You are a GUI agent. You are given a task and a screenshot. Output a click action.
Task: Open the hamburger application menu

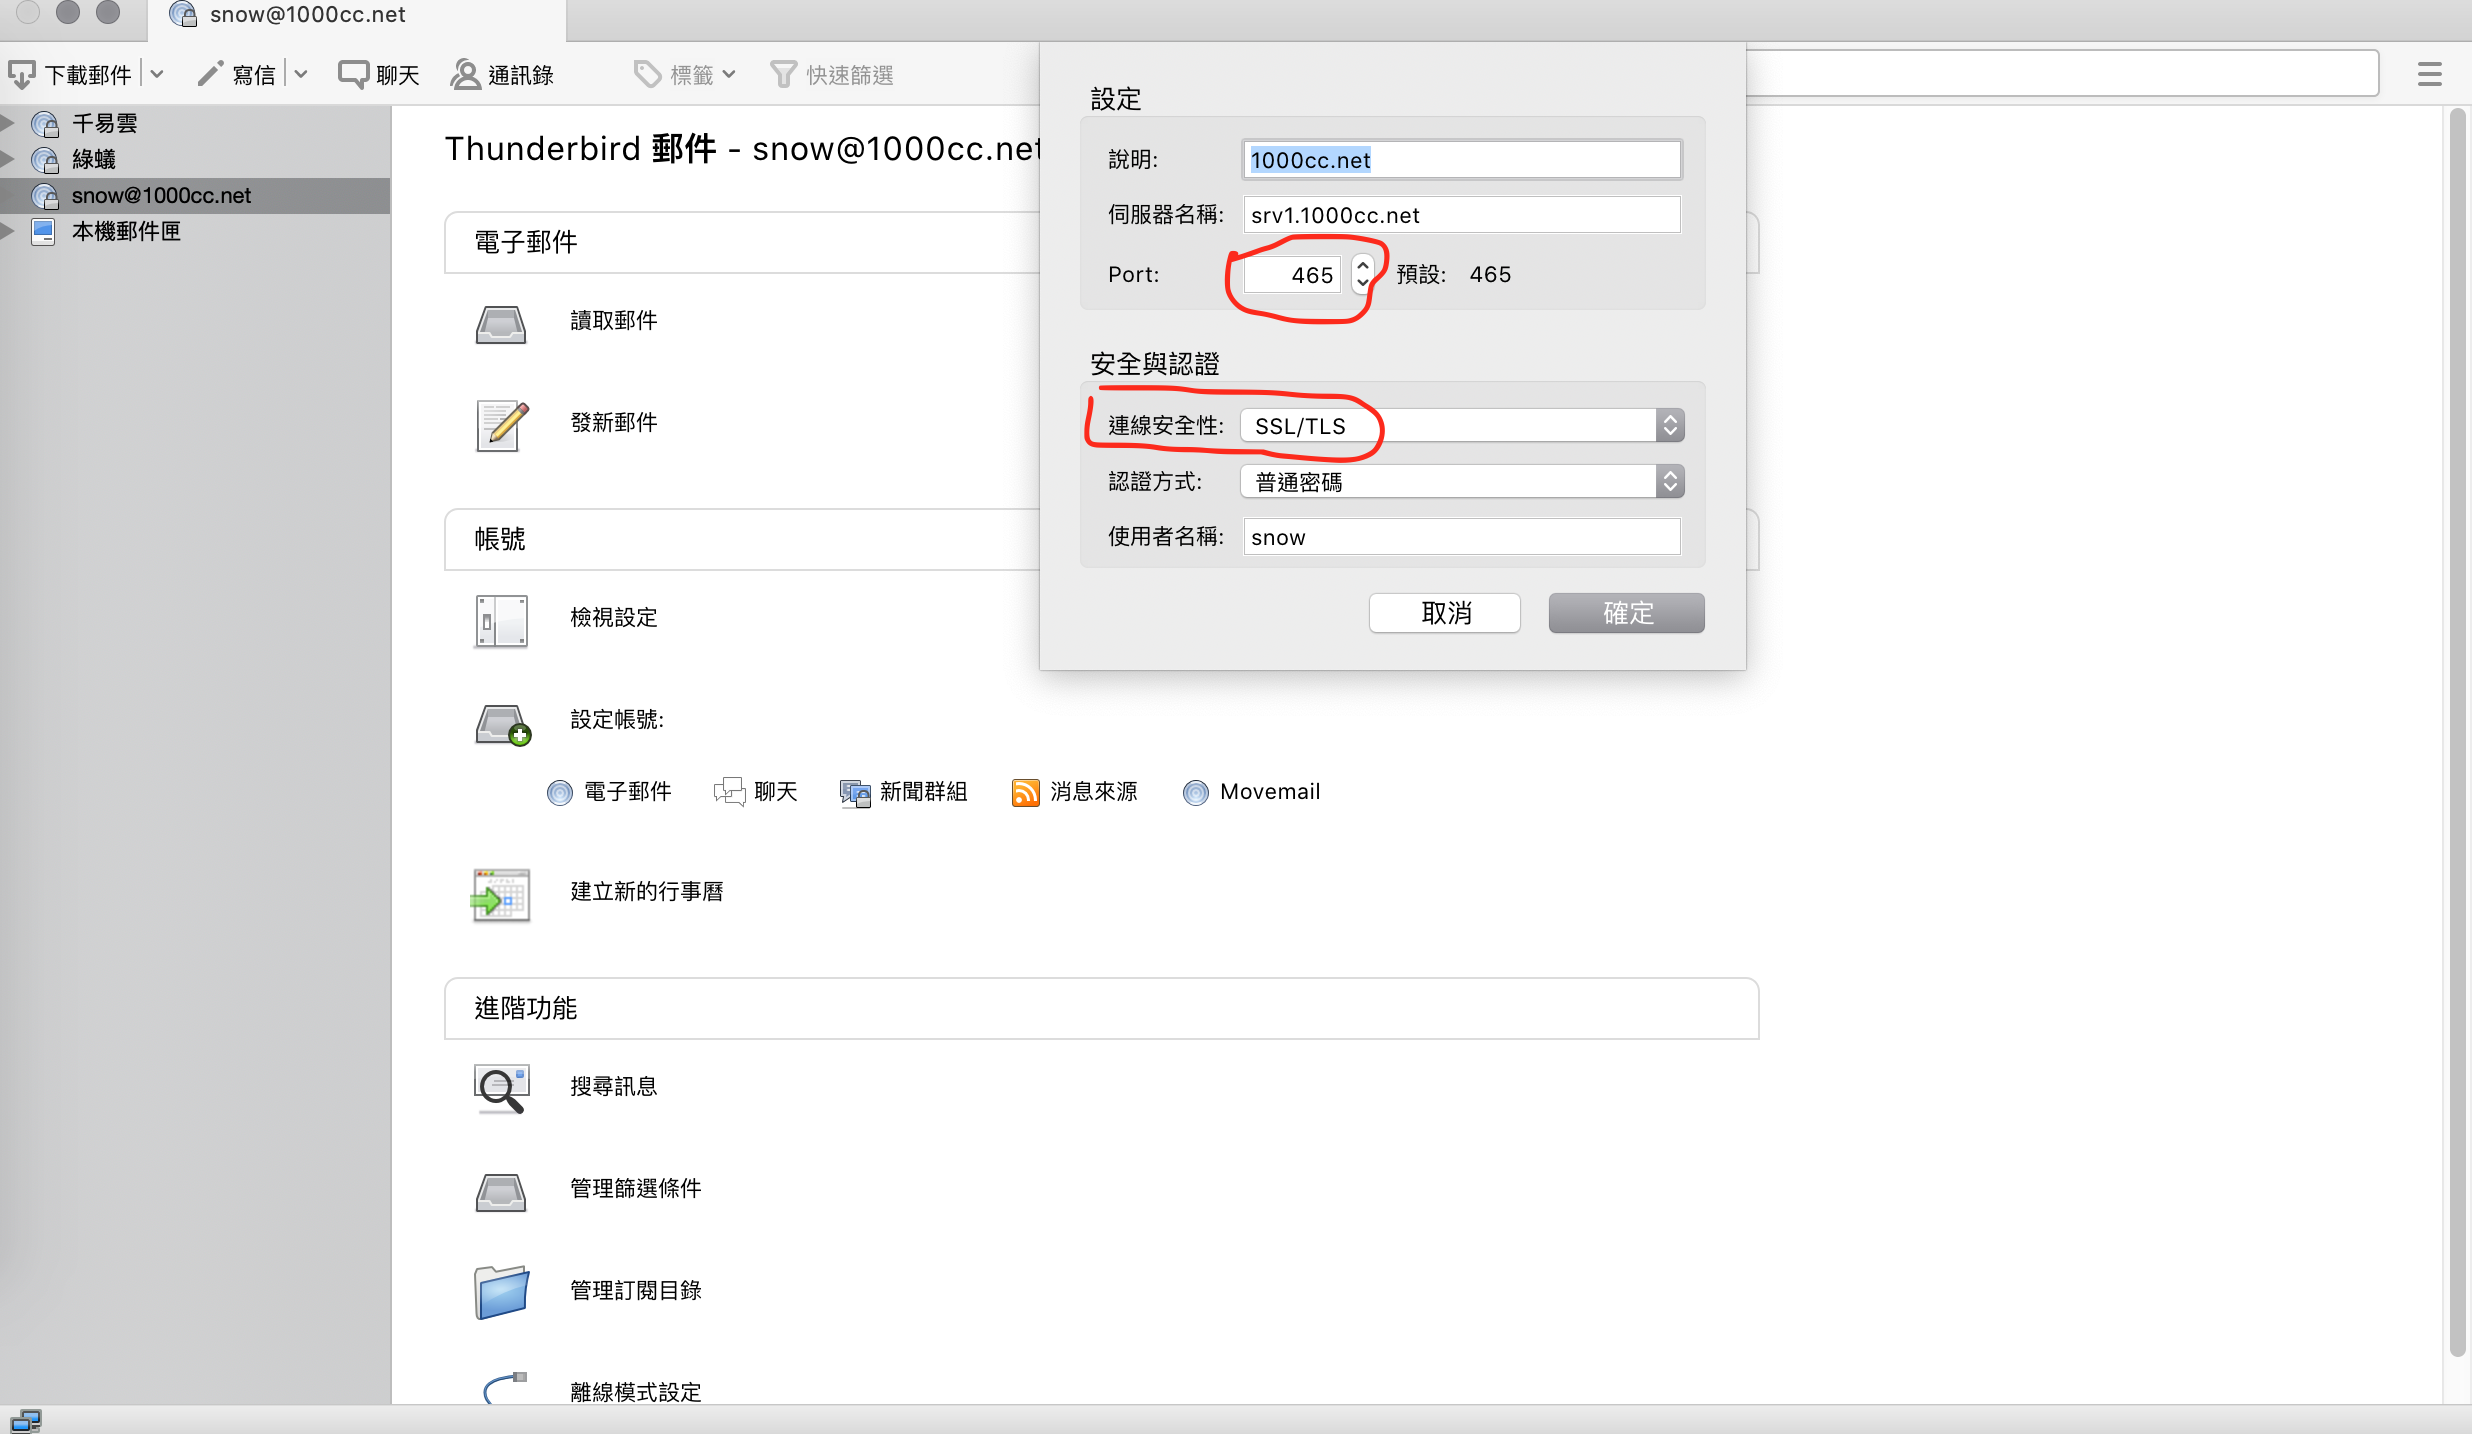point(2430,74)
